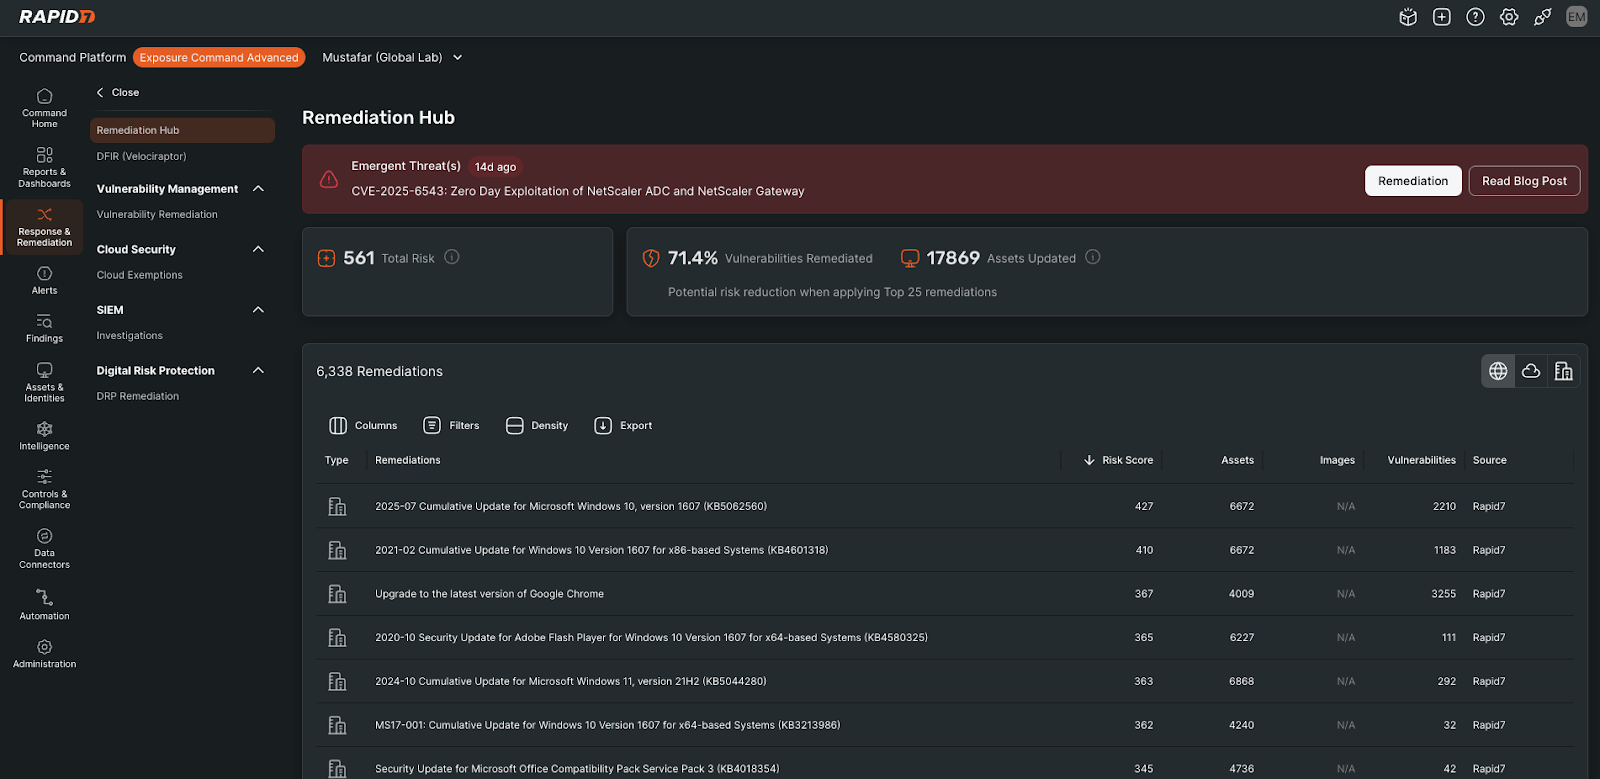Open the Density table setting
Viewport: 1600px width, 779px height.
[x=537, y=426]
